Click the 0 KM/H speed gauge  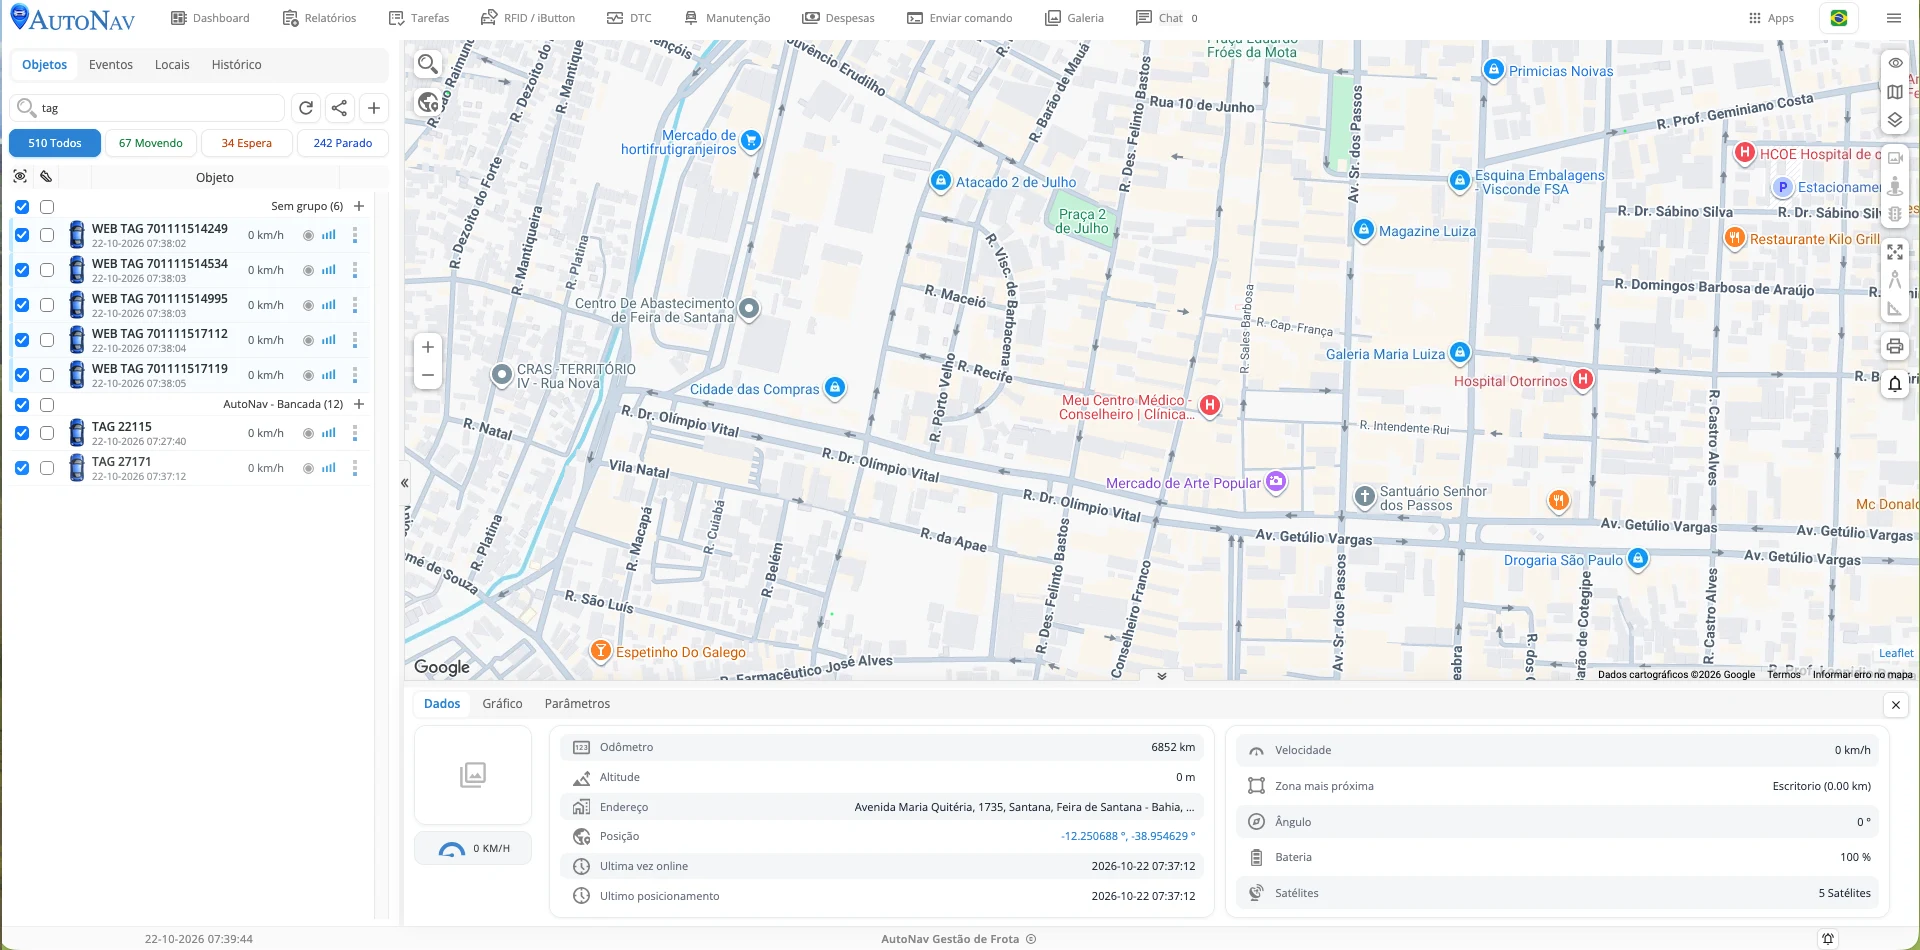(x=473, y=848)
